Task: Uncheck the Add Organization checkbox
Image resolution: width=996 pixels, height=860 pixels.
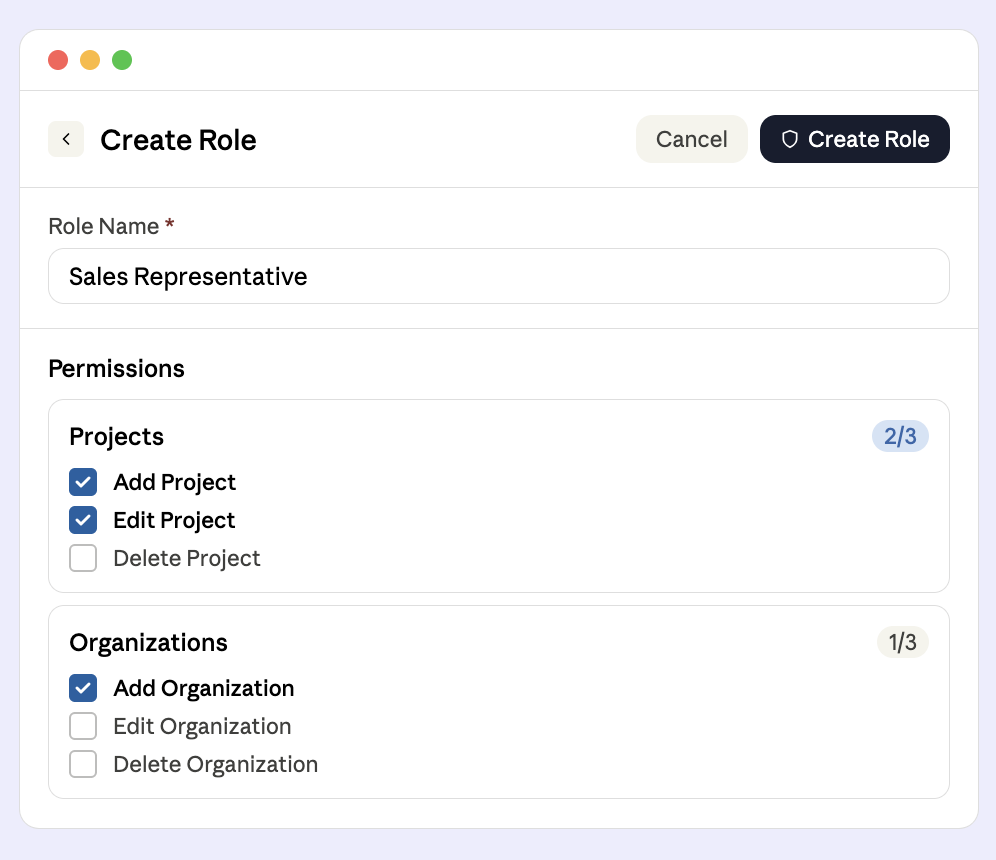Action: click(x=83, y=688)
